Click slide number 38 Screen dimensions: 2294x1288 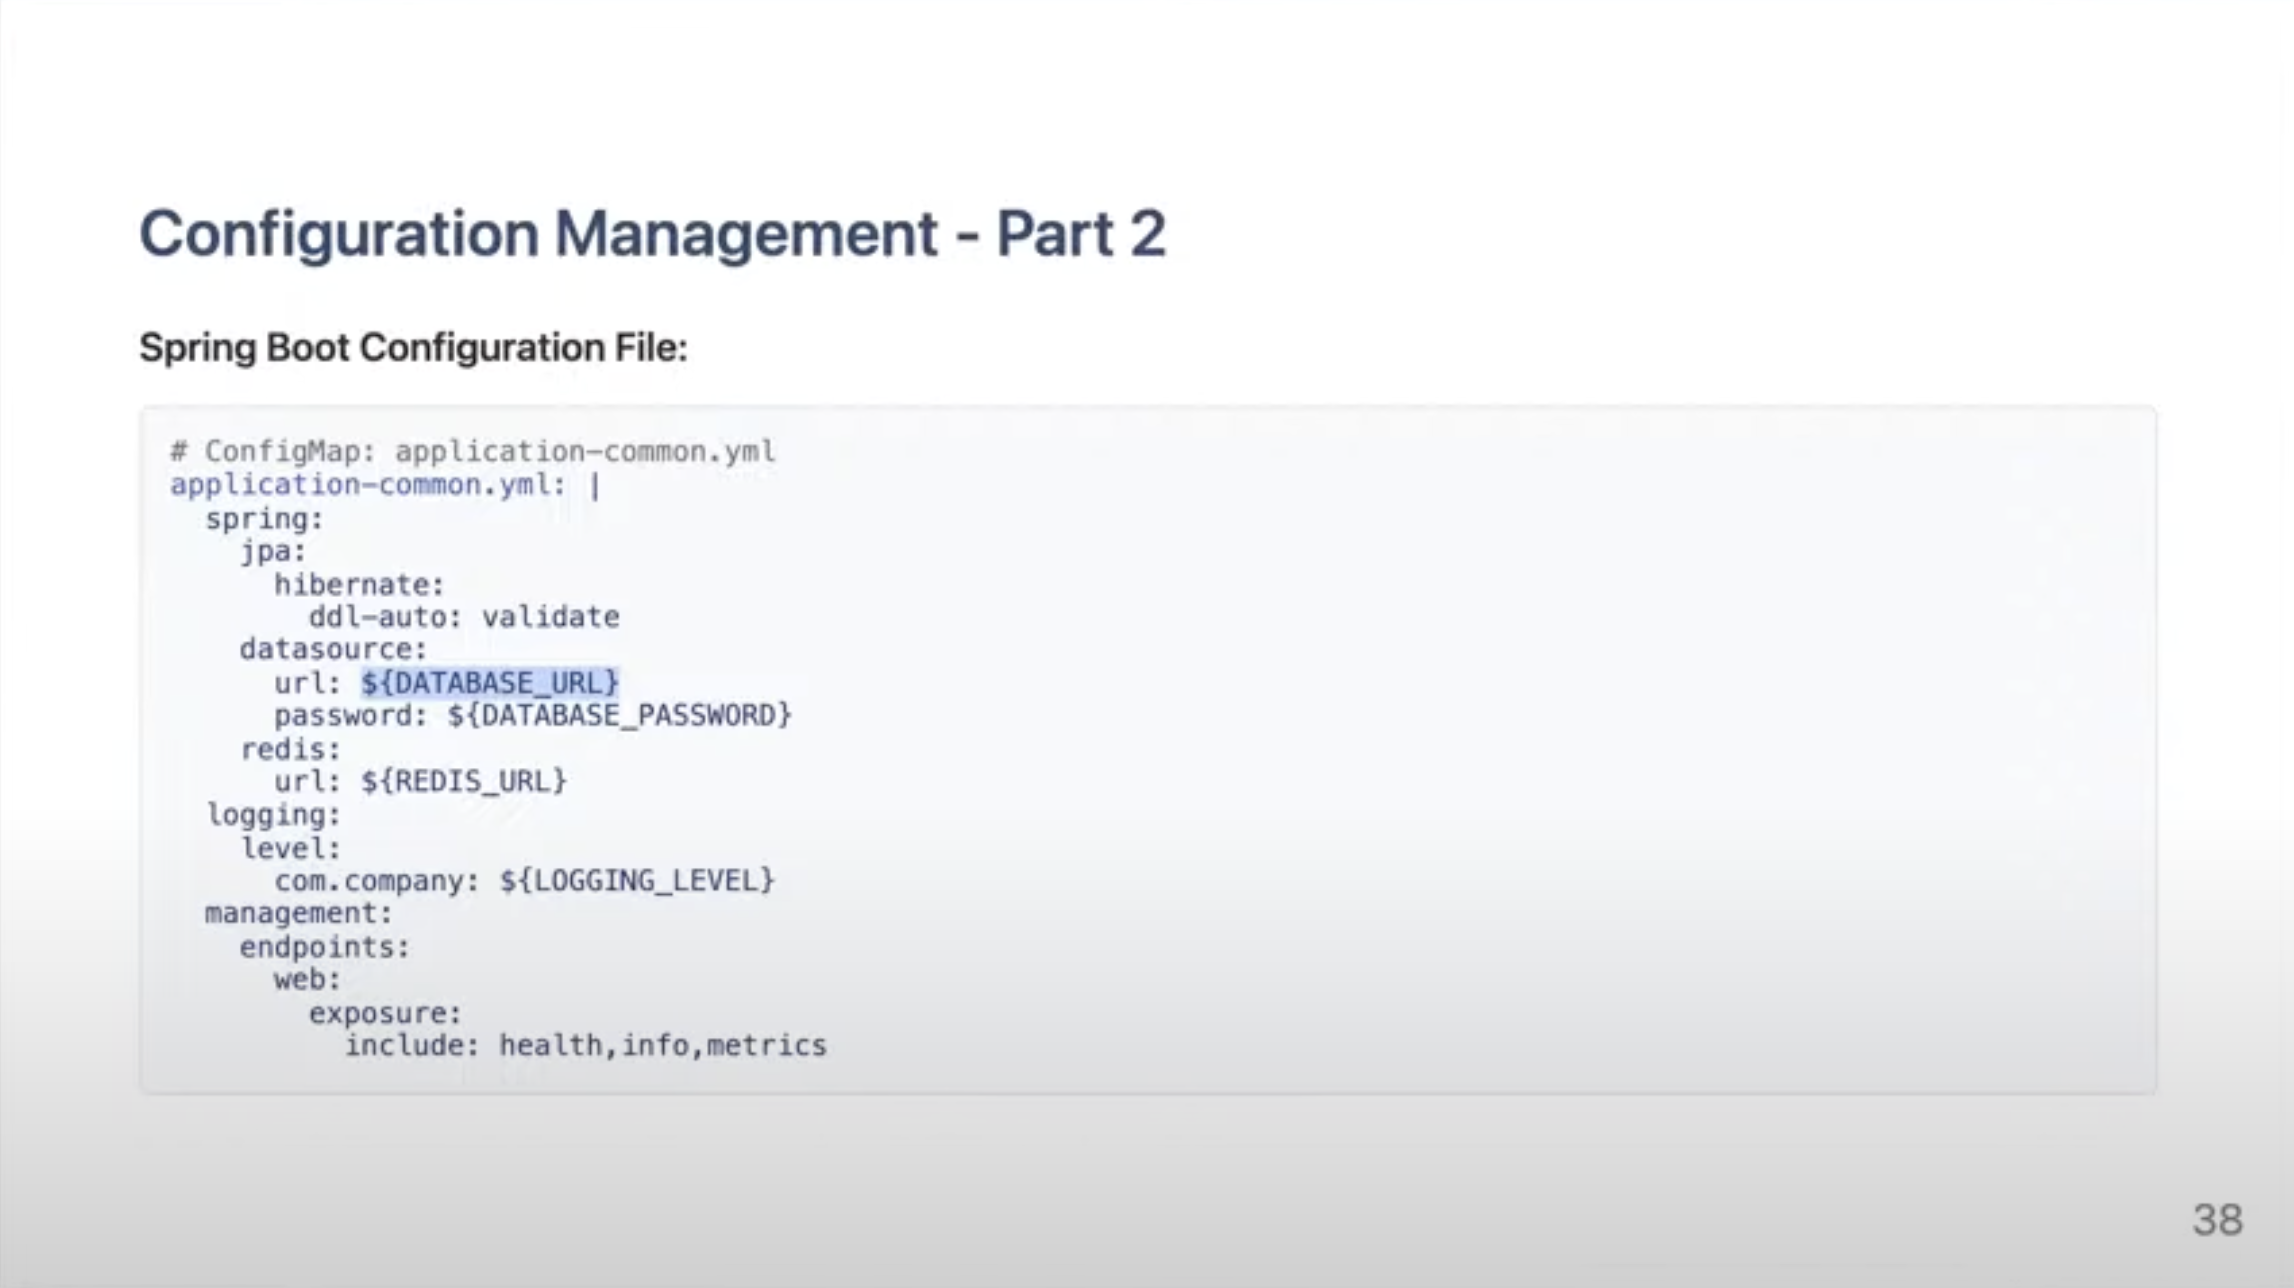2217,1220
